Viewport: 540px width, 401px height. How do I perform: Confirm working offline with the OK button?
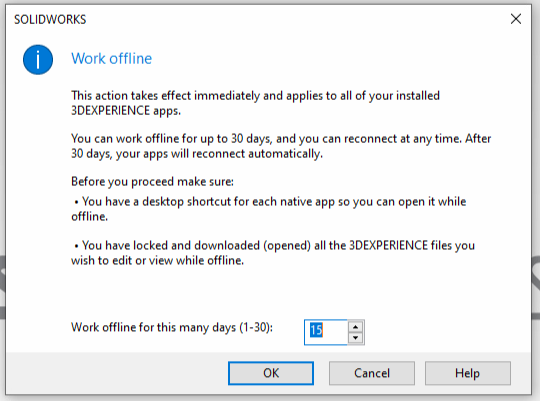(271, 373)
